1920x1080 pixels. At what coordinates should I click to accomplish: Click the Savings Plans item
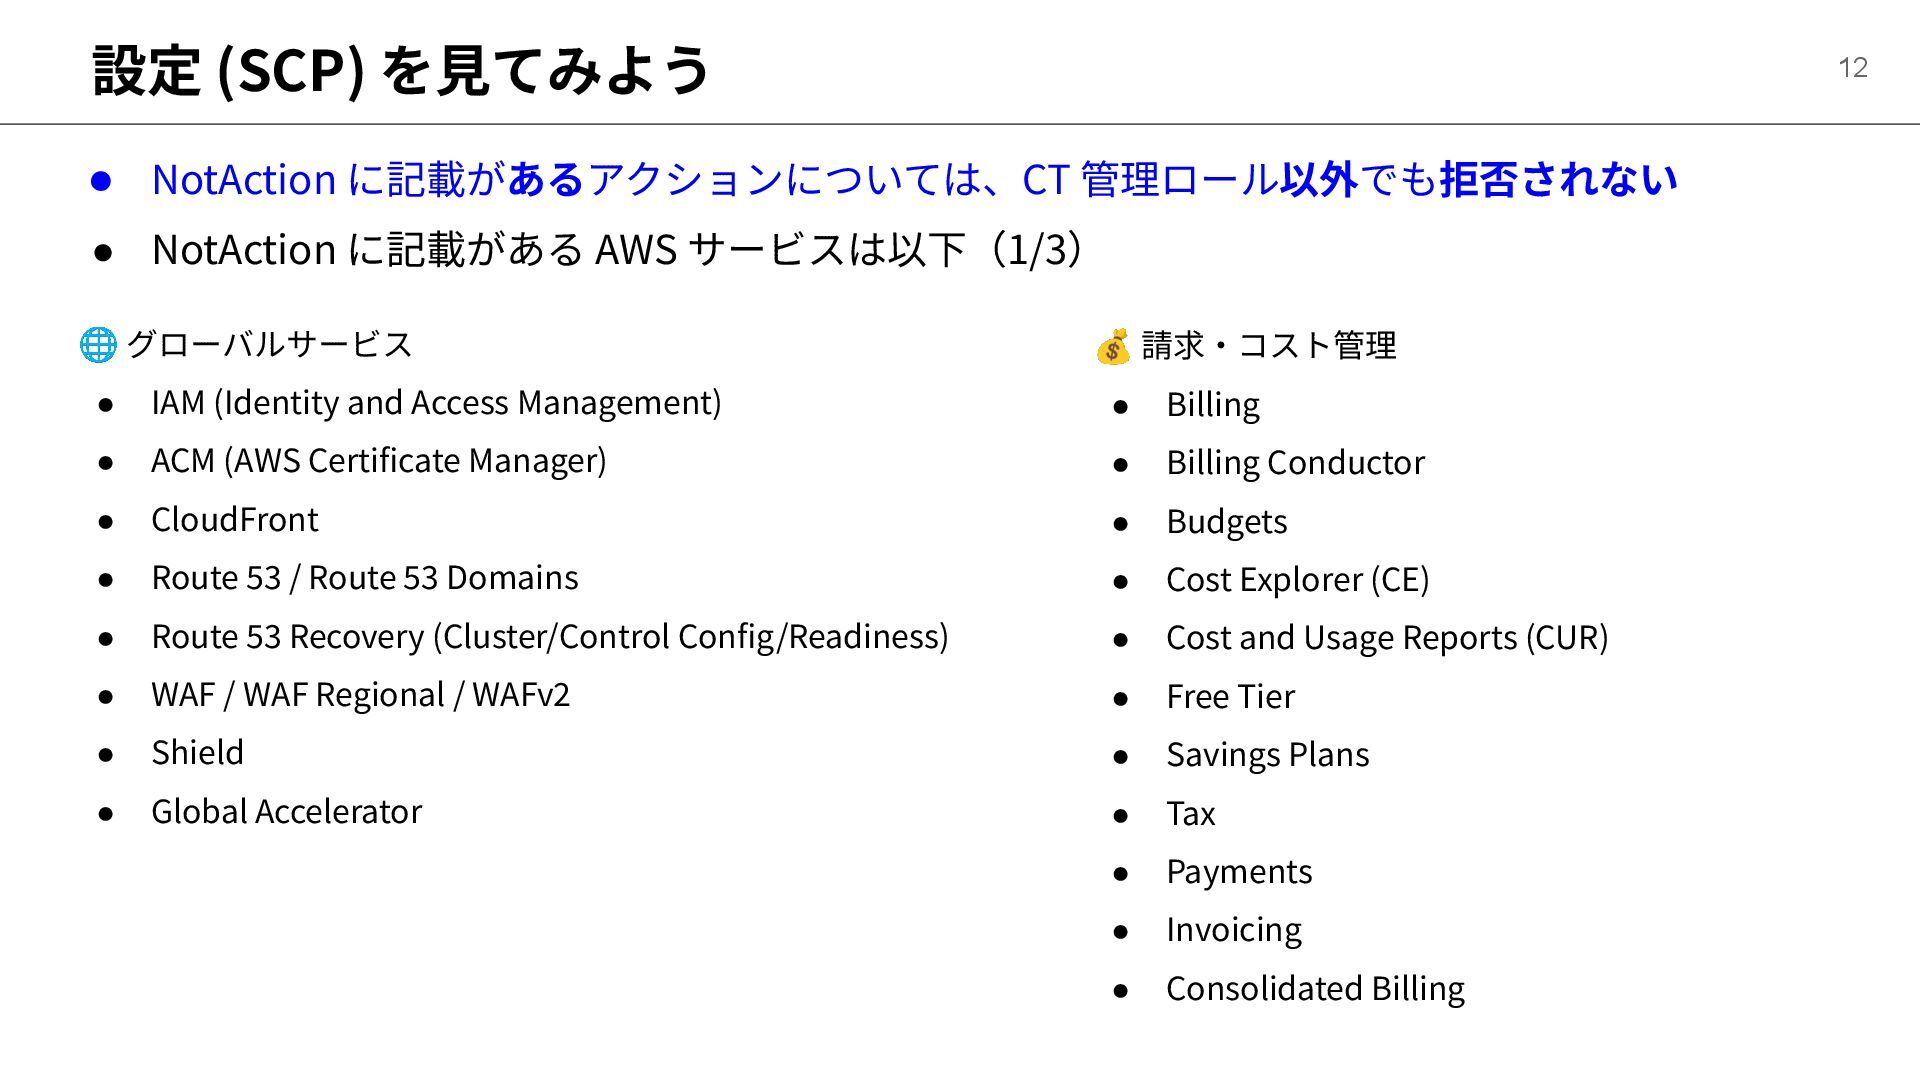coord(1268,754)
